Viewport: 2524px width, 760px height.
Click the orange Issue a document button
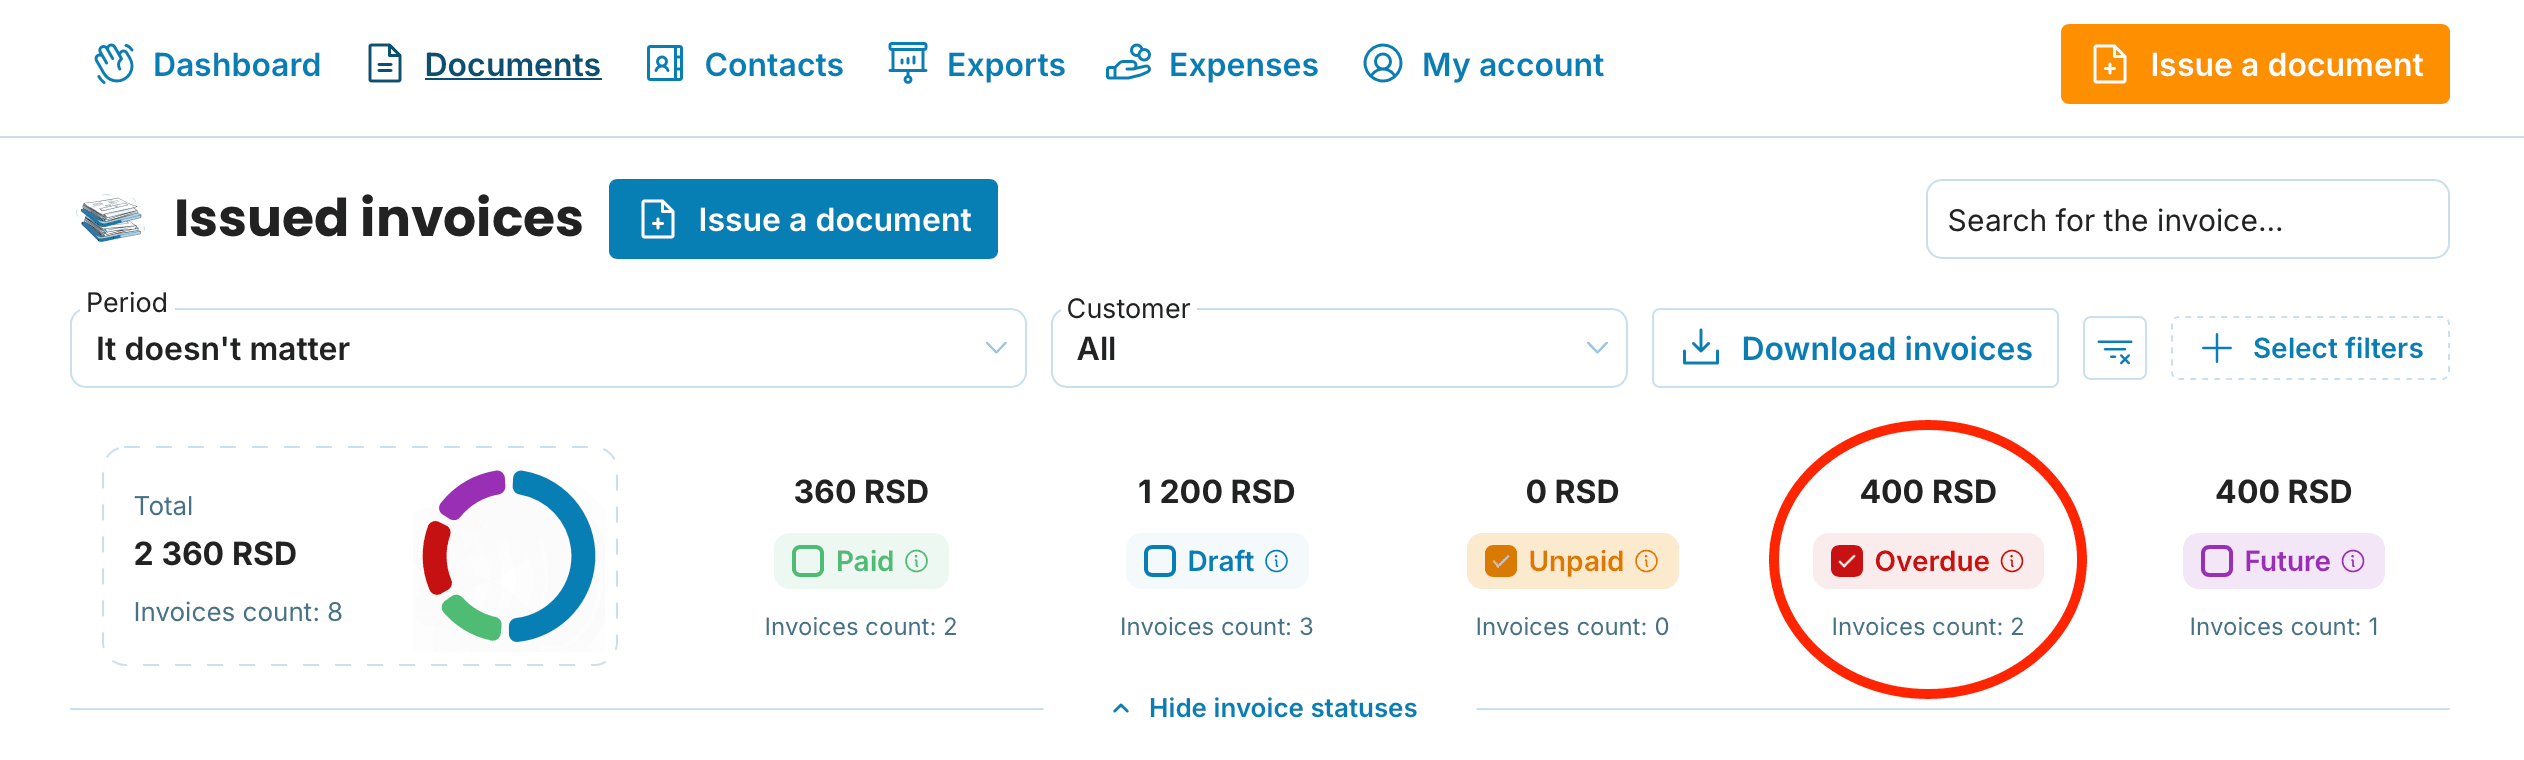(x=2255, y=64)
